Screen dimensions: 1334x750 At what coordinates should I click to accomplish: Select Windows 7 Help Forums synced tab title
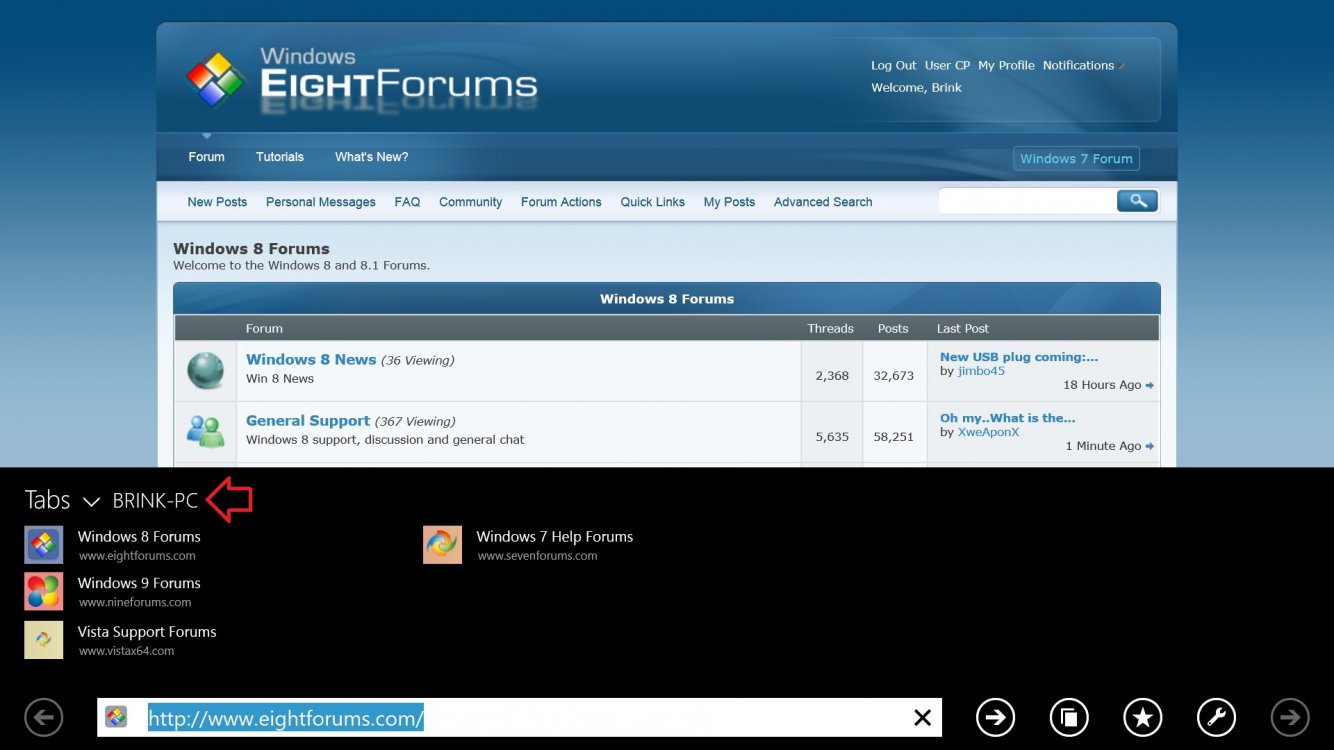click(x=555, y=537)
